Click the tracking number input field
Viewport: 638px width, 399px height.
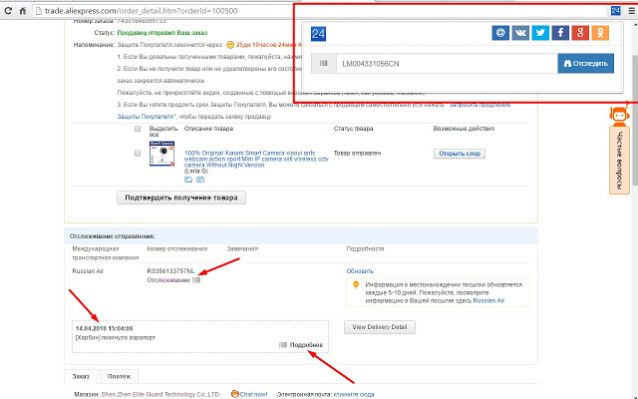tap(447, 63)
